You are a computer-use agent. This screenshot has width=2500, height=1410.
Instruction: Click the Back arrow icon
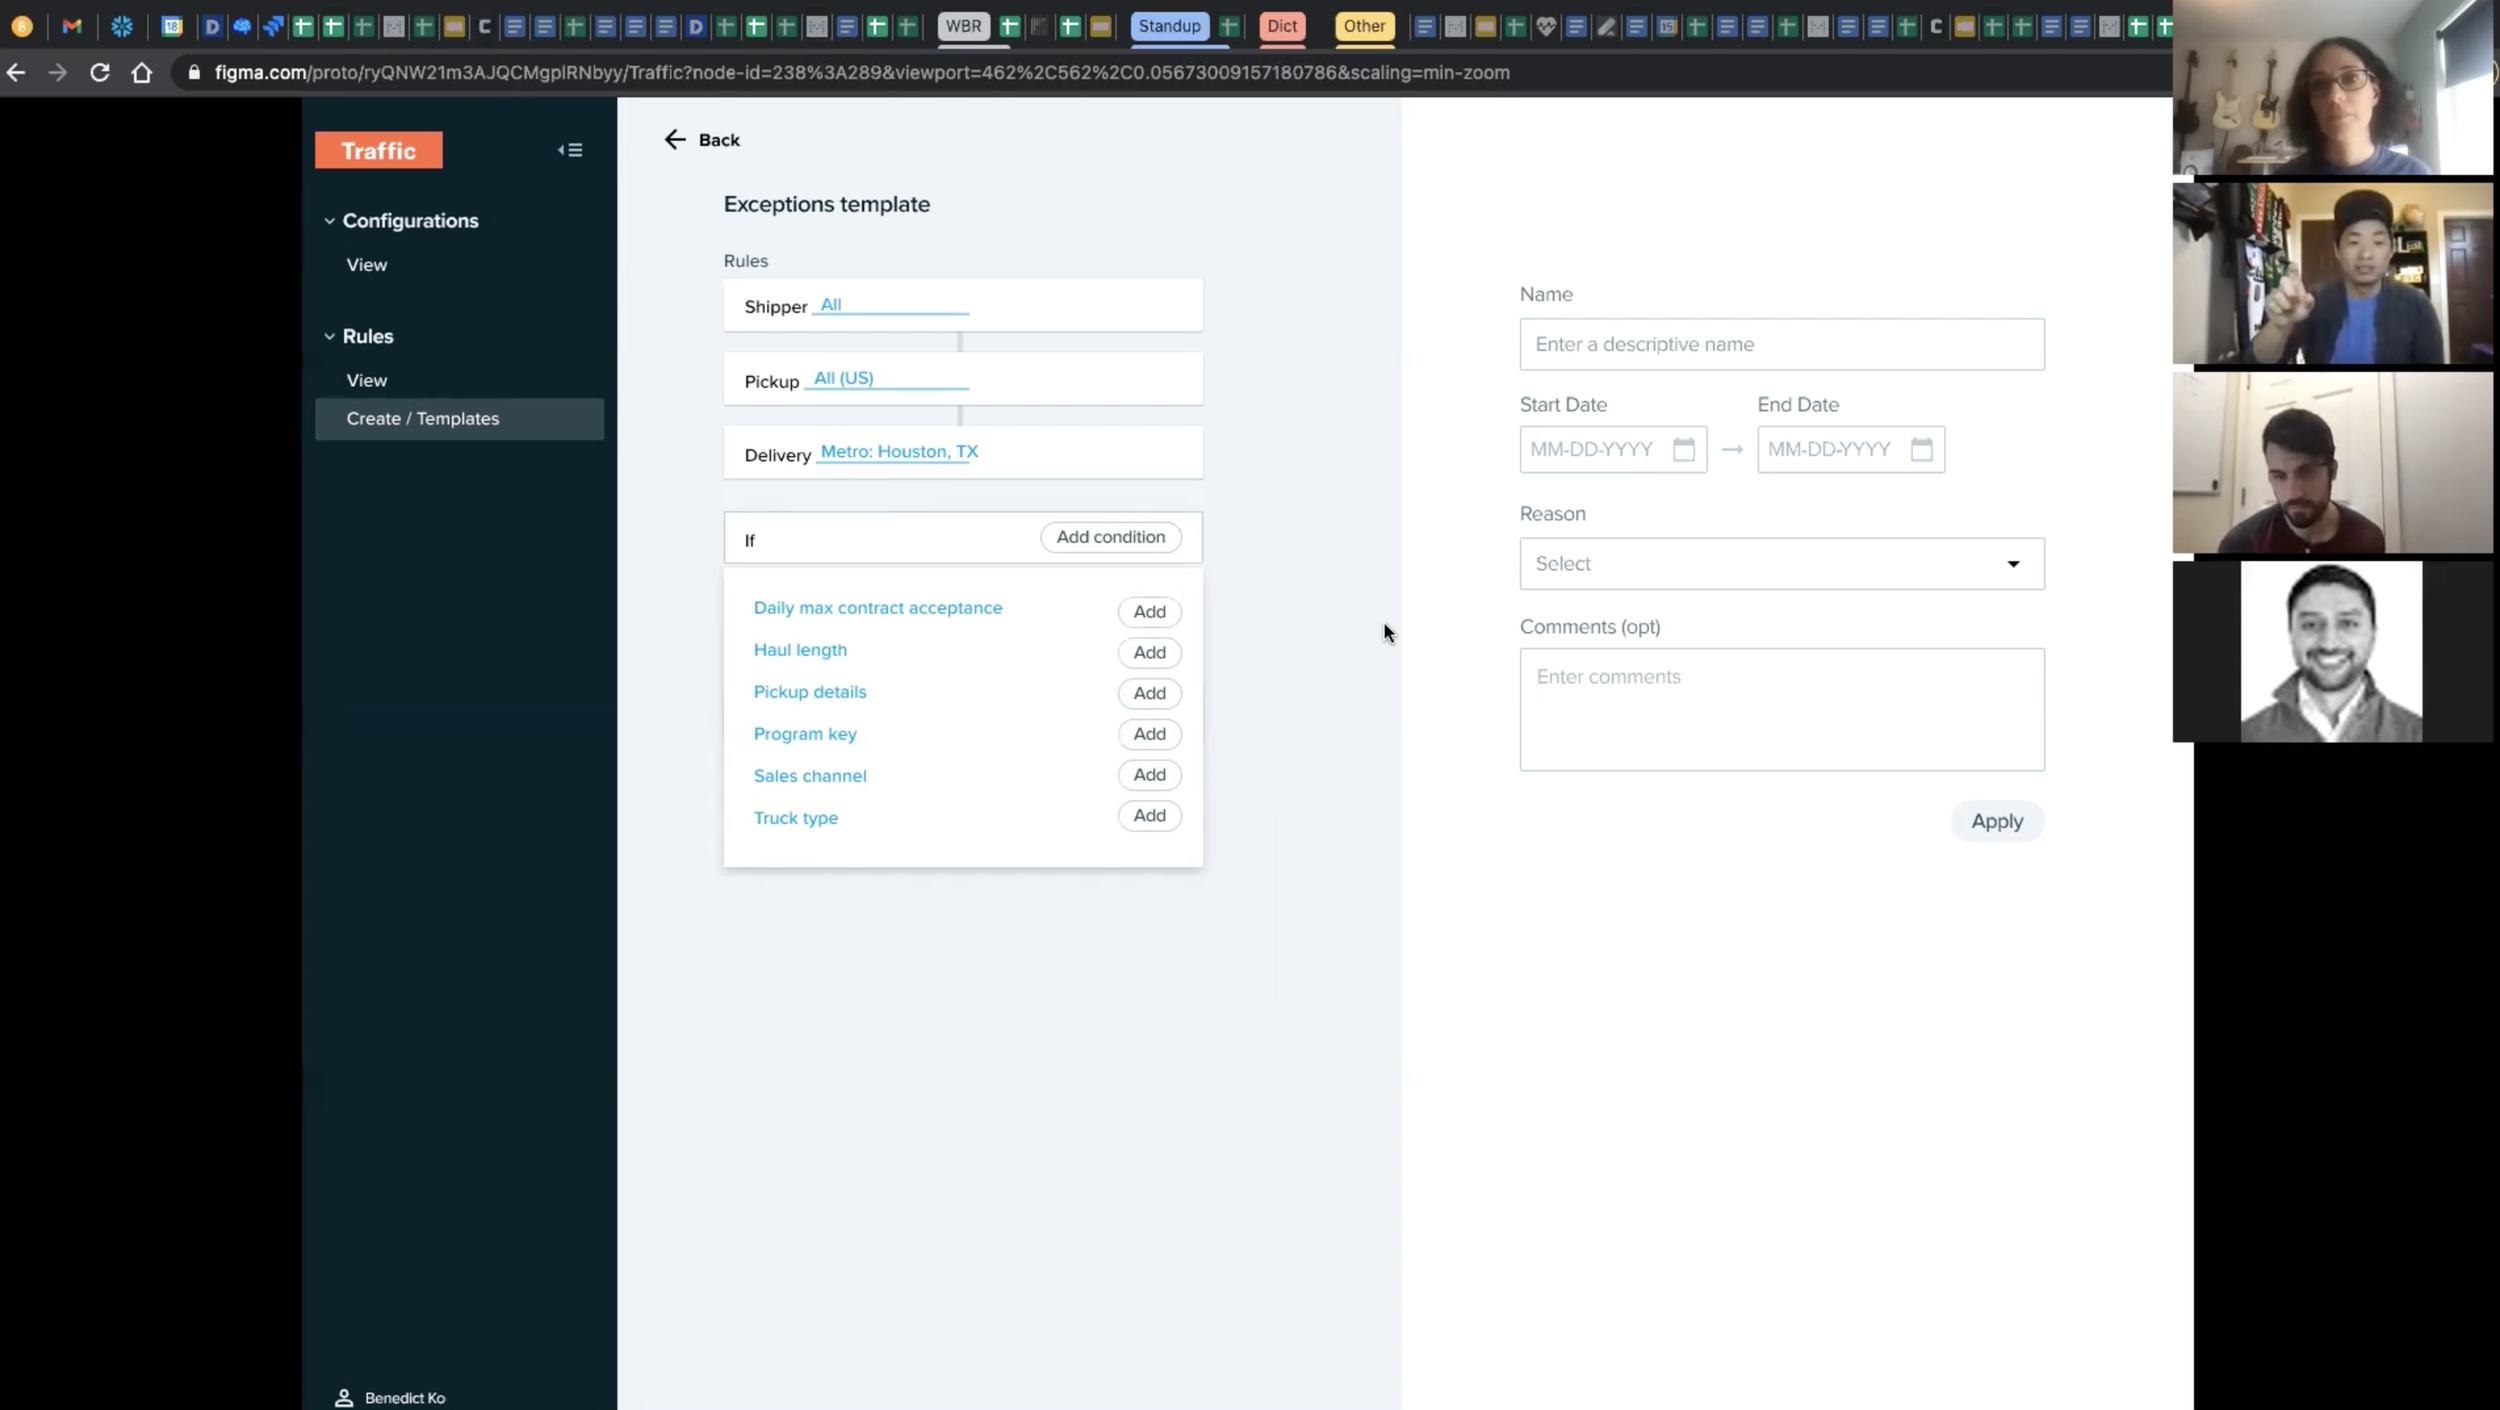675,140
